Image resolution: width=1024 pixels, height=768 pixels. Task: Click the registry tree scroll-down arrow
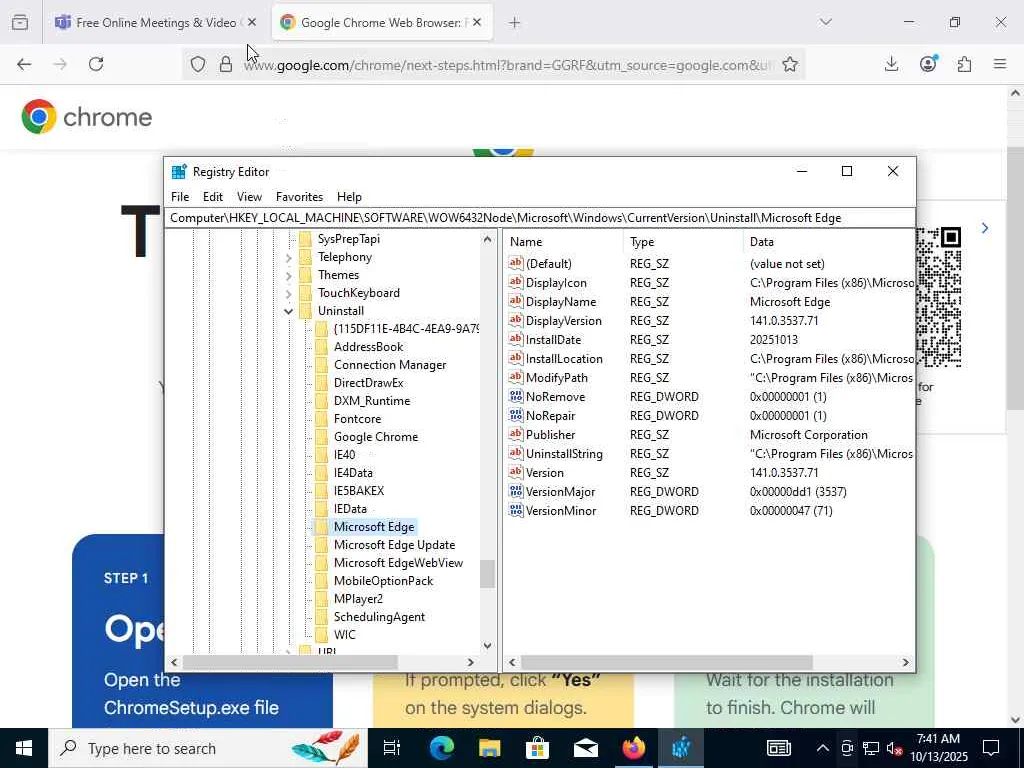click(488, 645)
